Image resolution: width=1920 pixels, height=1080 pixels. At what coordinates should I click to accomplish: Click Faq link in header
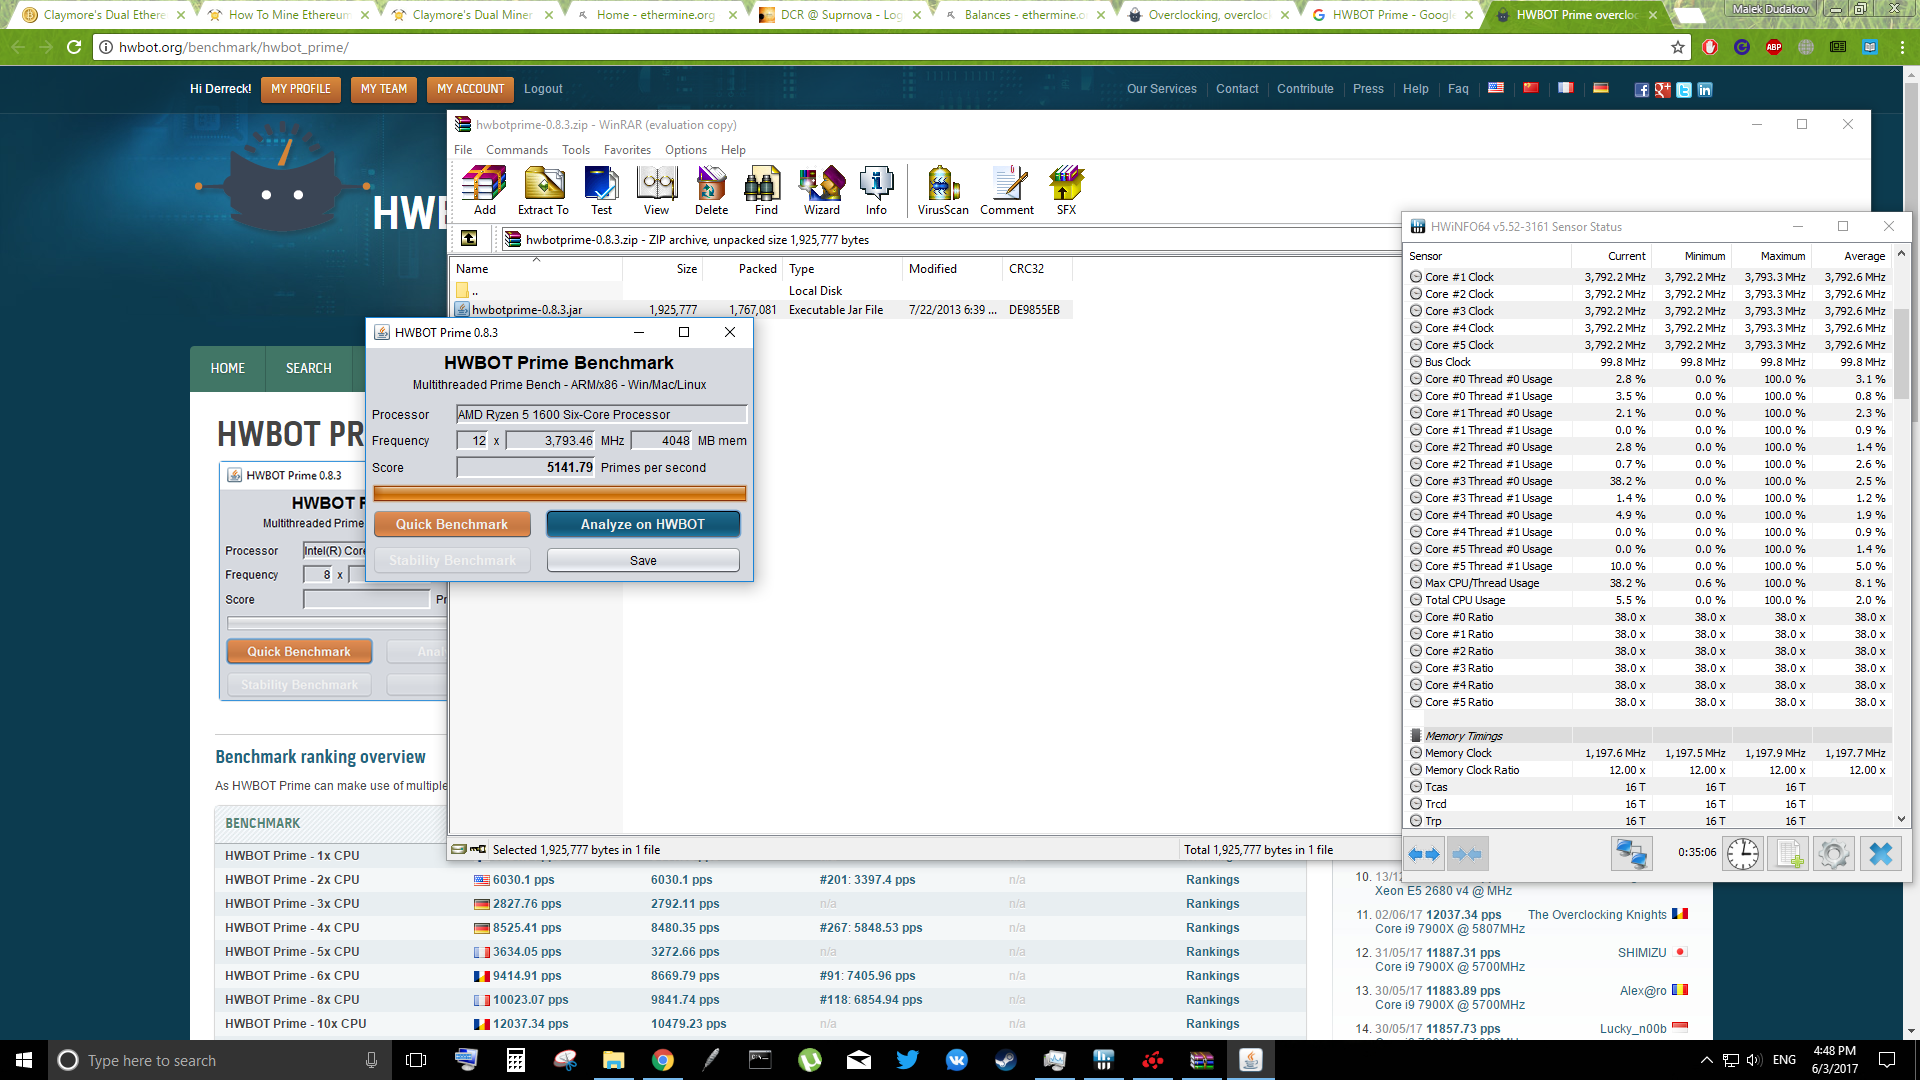tap(1458, 89)
